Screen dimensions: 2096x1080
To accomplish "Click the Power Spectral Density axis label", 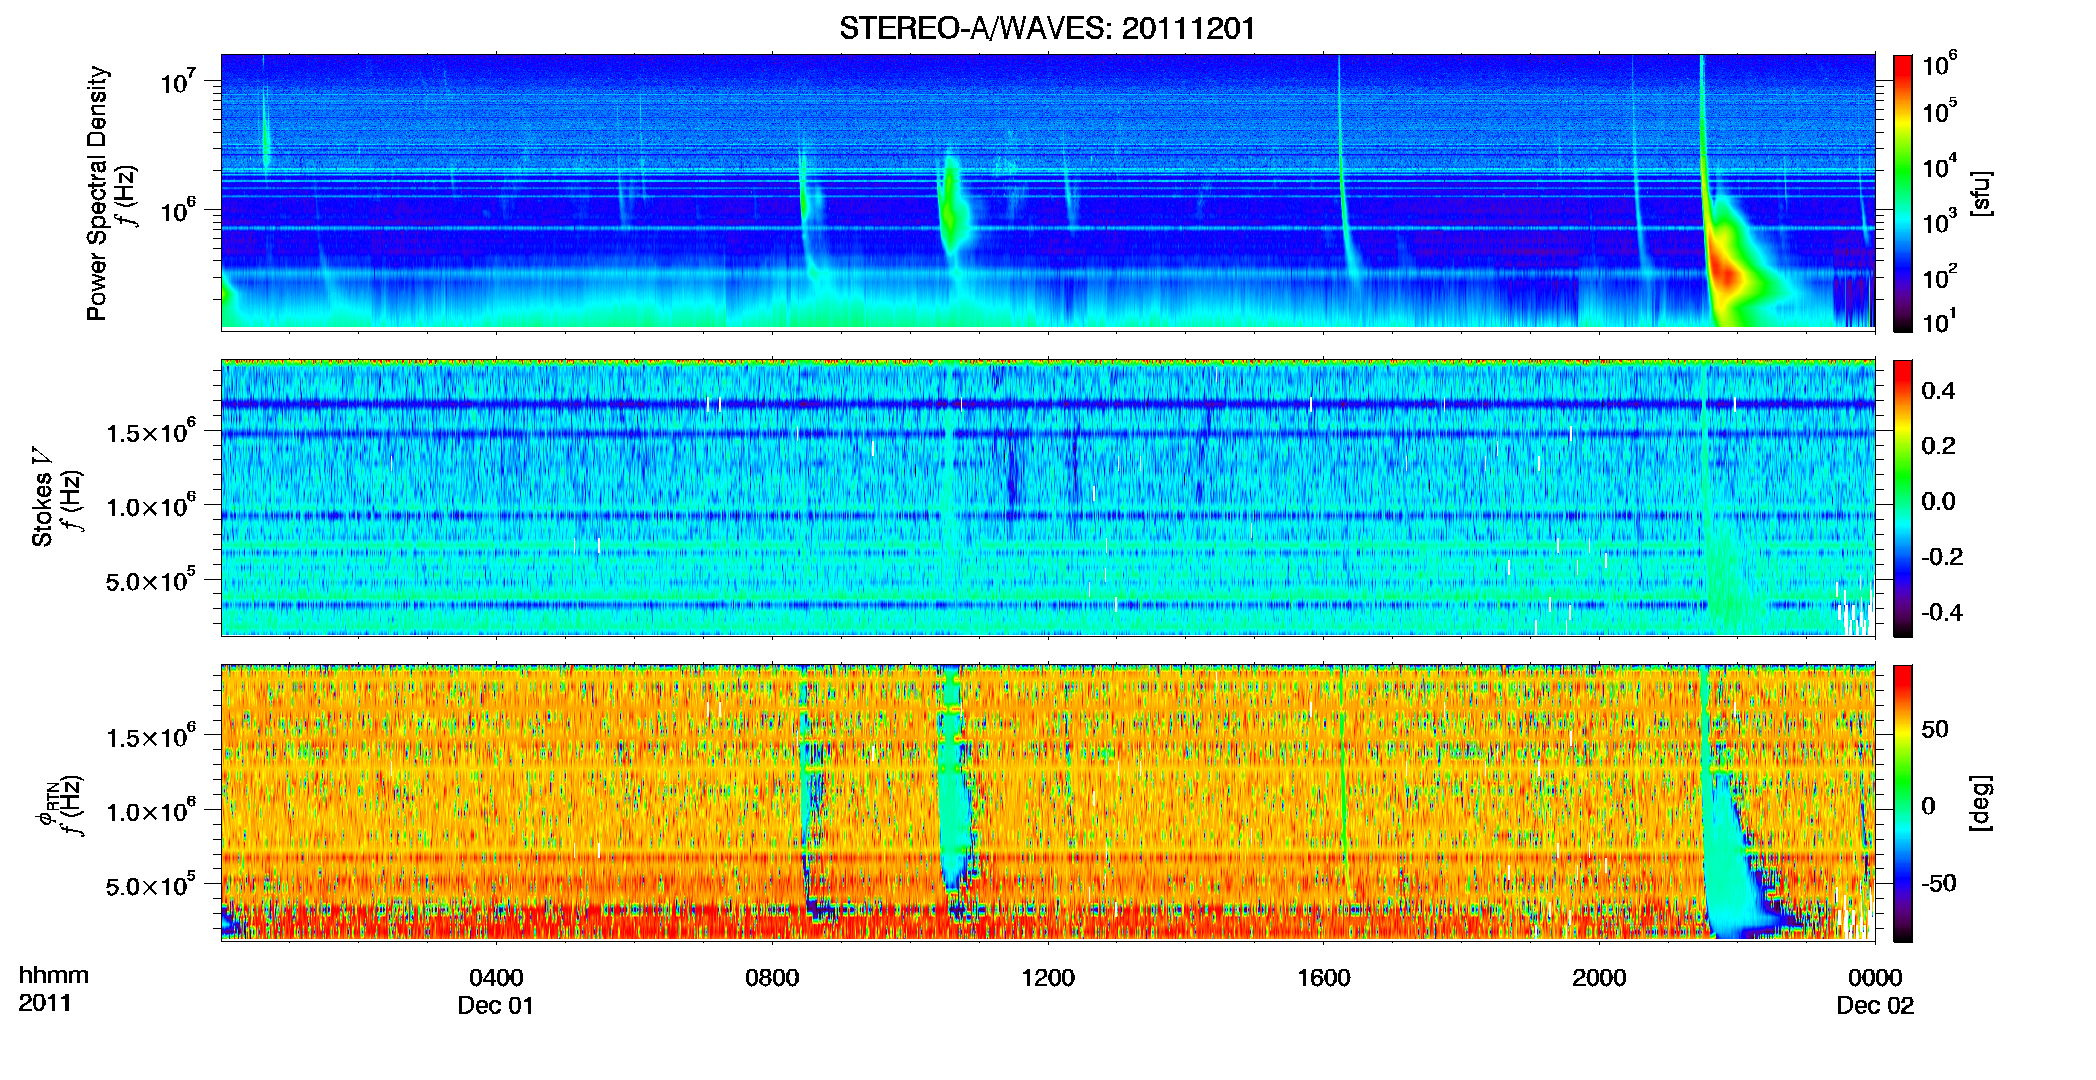I will 97,193.
